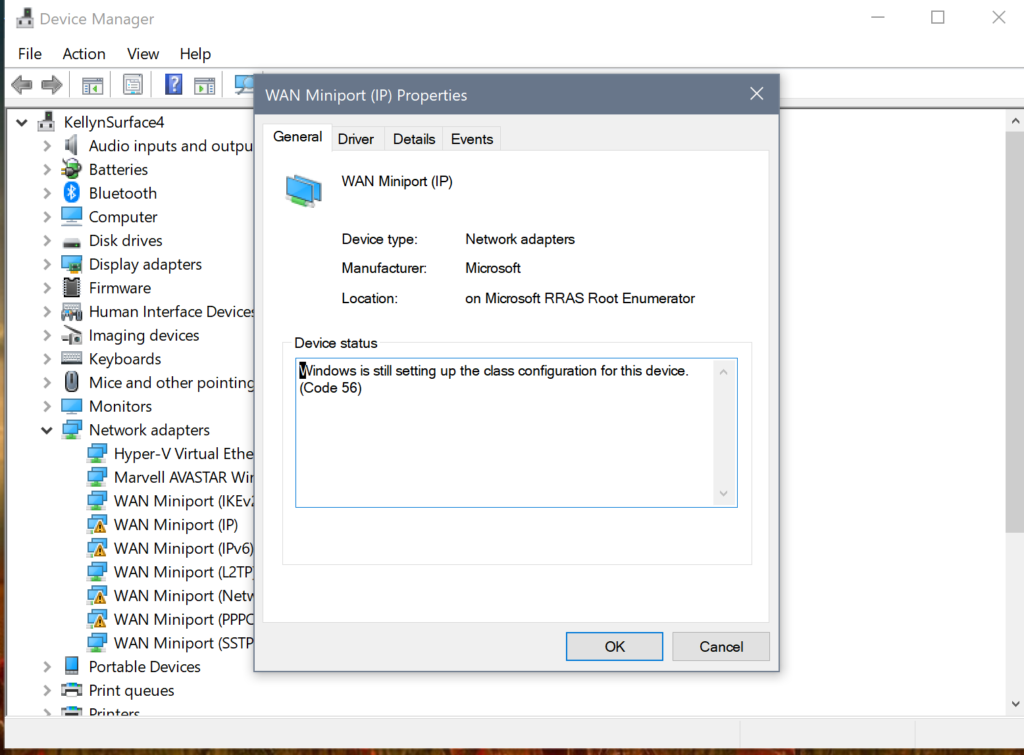
Task: Expand the Portable Devices category
Action: pyautogui.click(x=46, y=667)
